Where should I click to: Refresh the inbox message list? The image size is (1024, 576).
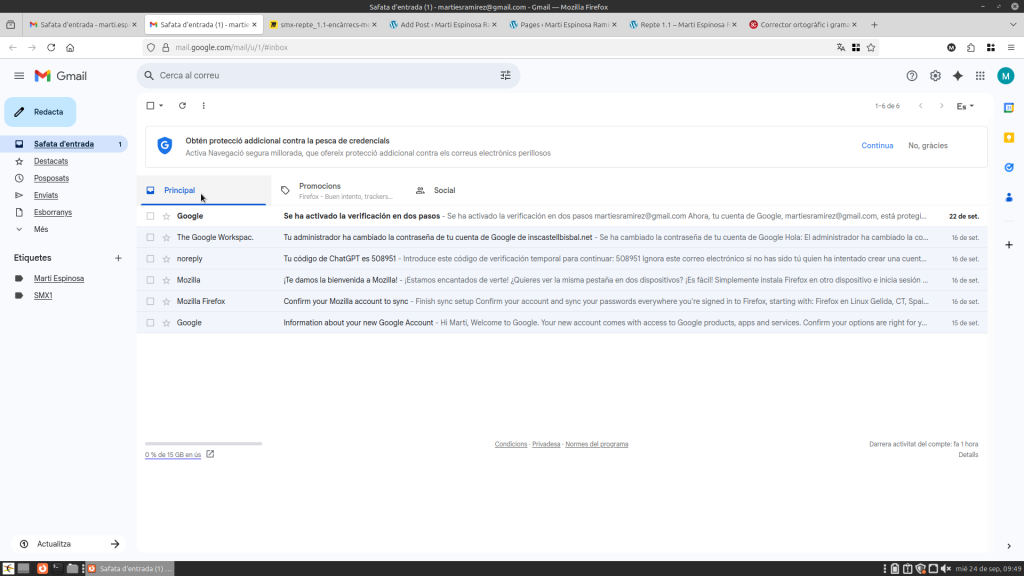(x=182, y=105)
